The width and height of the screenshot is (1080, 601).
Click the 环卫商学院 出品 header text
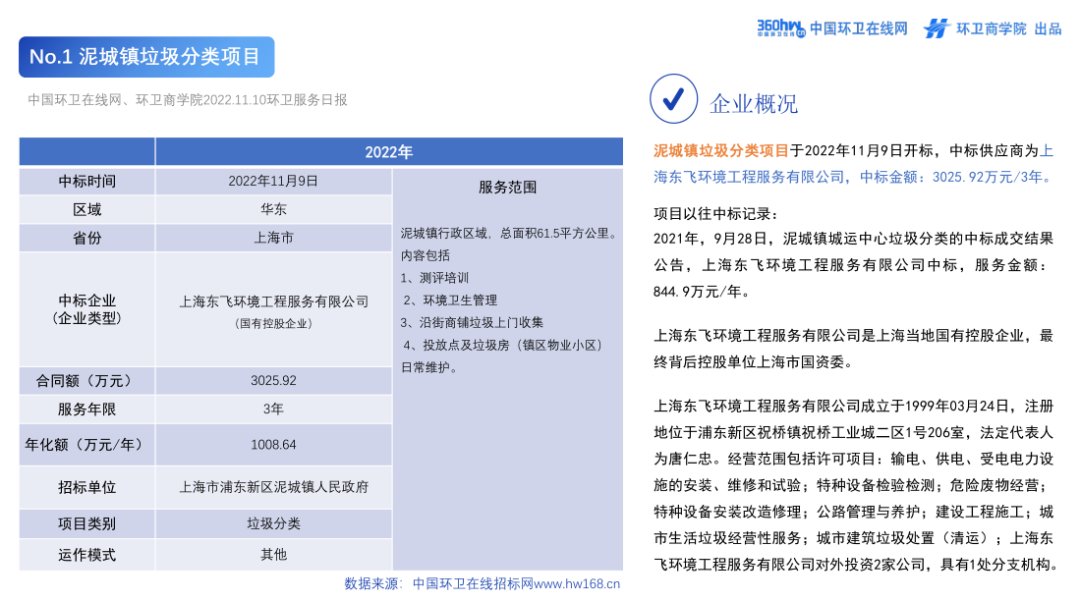coord(1009,29)
